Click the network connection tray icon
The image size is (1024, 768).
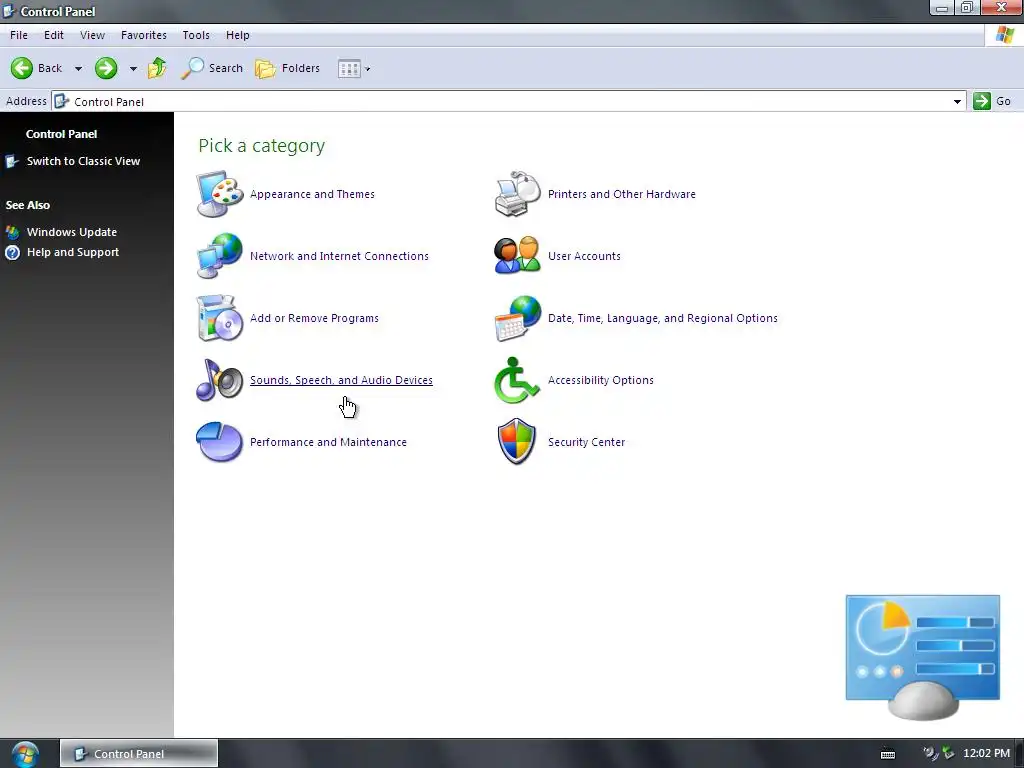(x=948, y=754)
